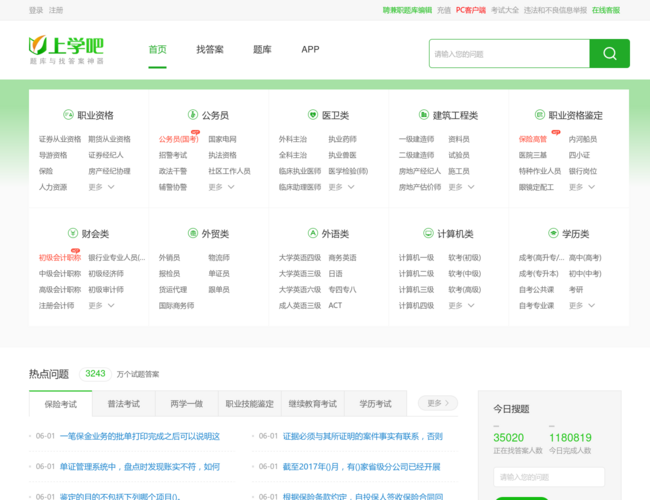Screen dimensions: 650x500
Task: Open 违法和不良信息举报 link
Action: pos(555,10)
